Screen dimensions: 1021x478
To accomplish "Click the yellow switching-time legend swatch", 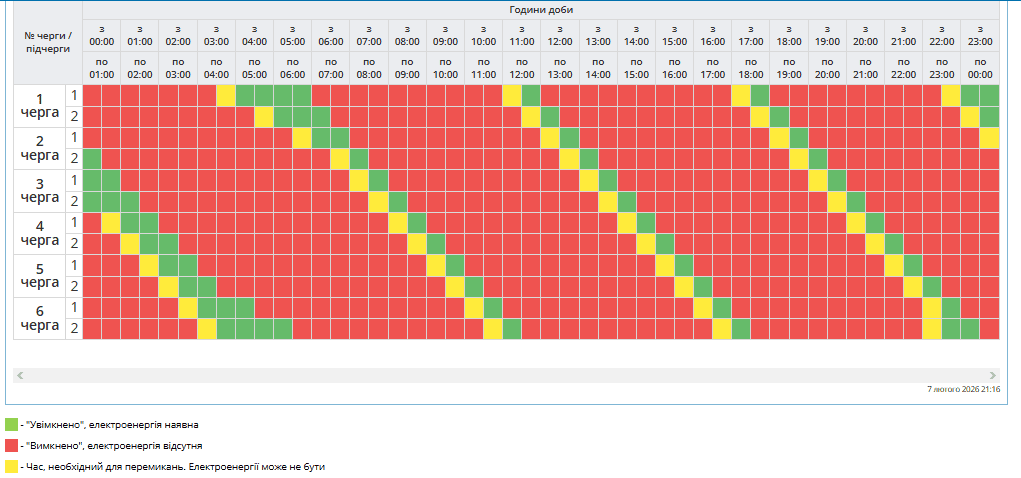I will pos(12,466).
